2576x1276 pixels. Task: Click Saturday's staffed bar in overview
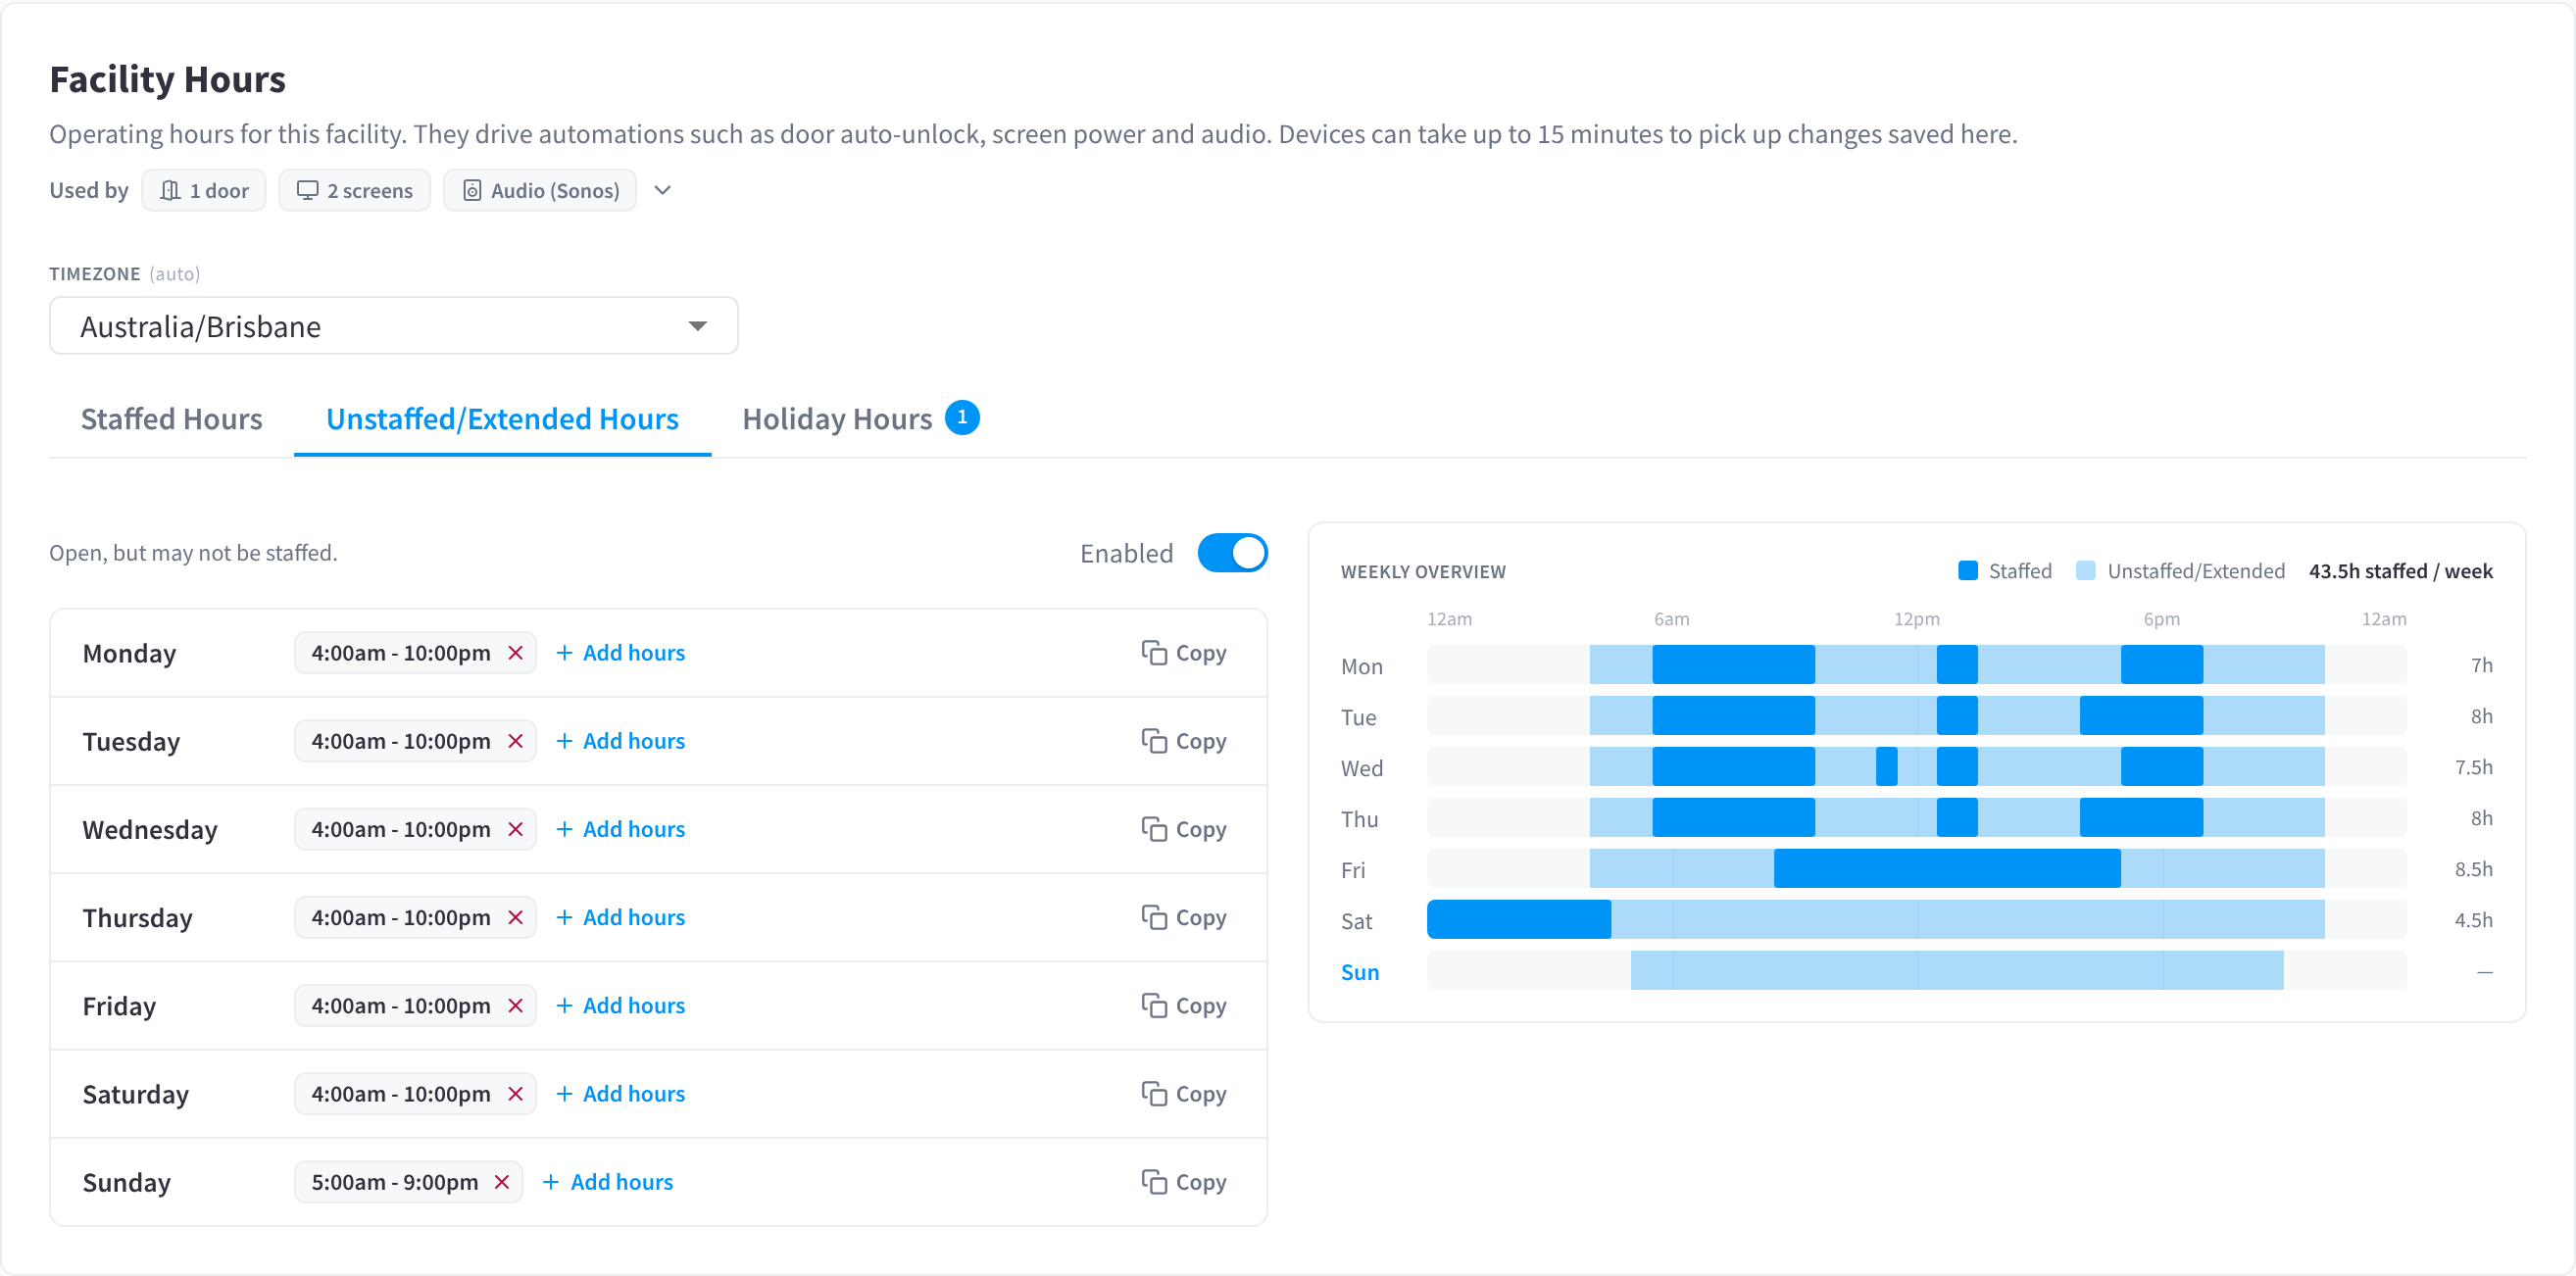coord(1518,919)
